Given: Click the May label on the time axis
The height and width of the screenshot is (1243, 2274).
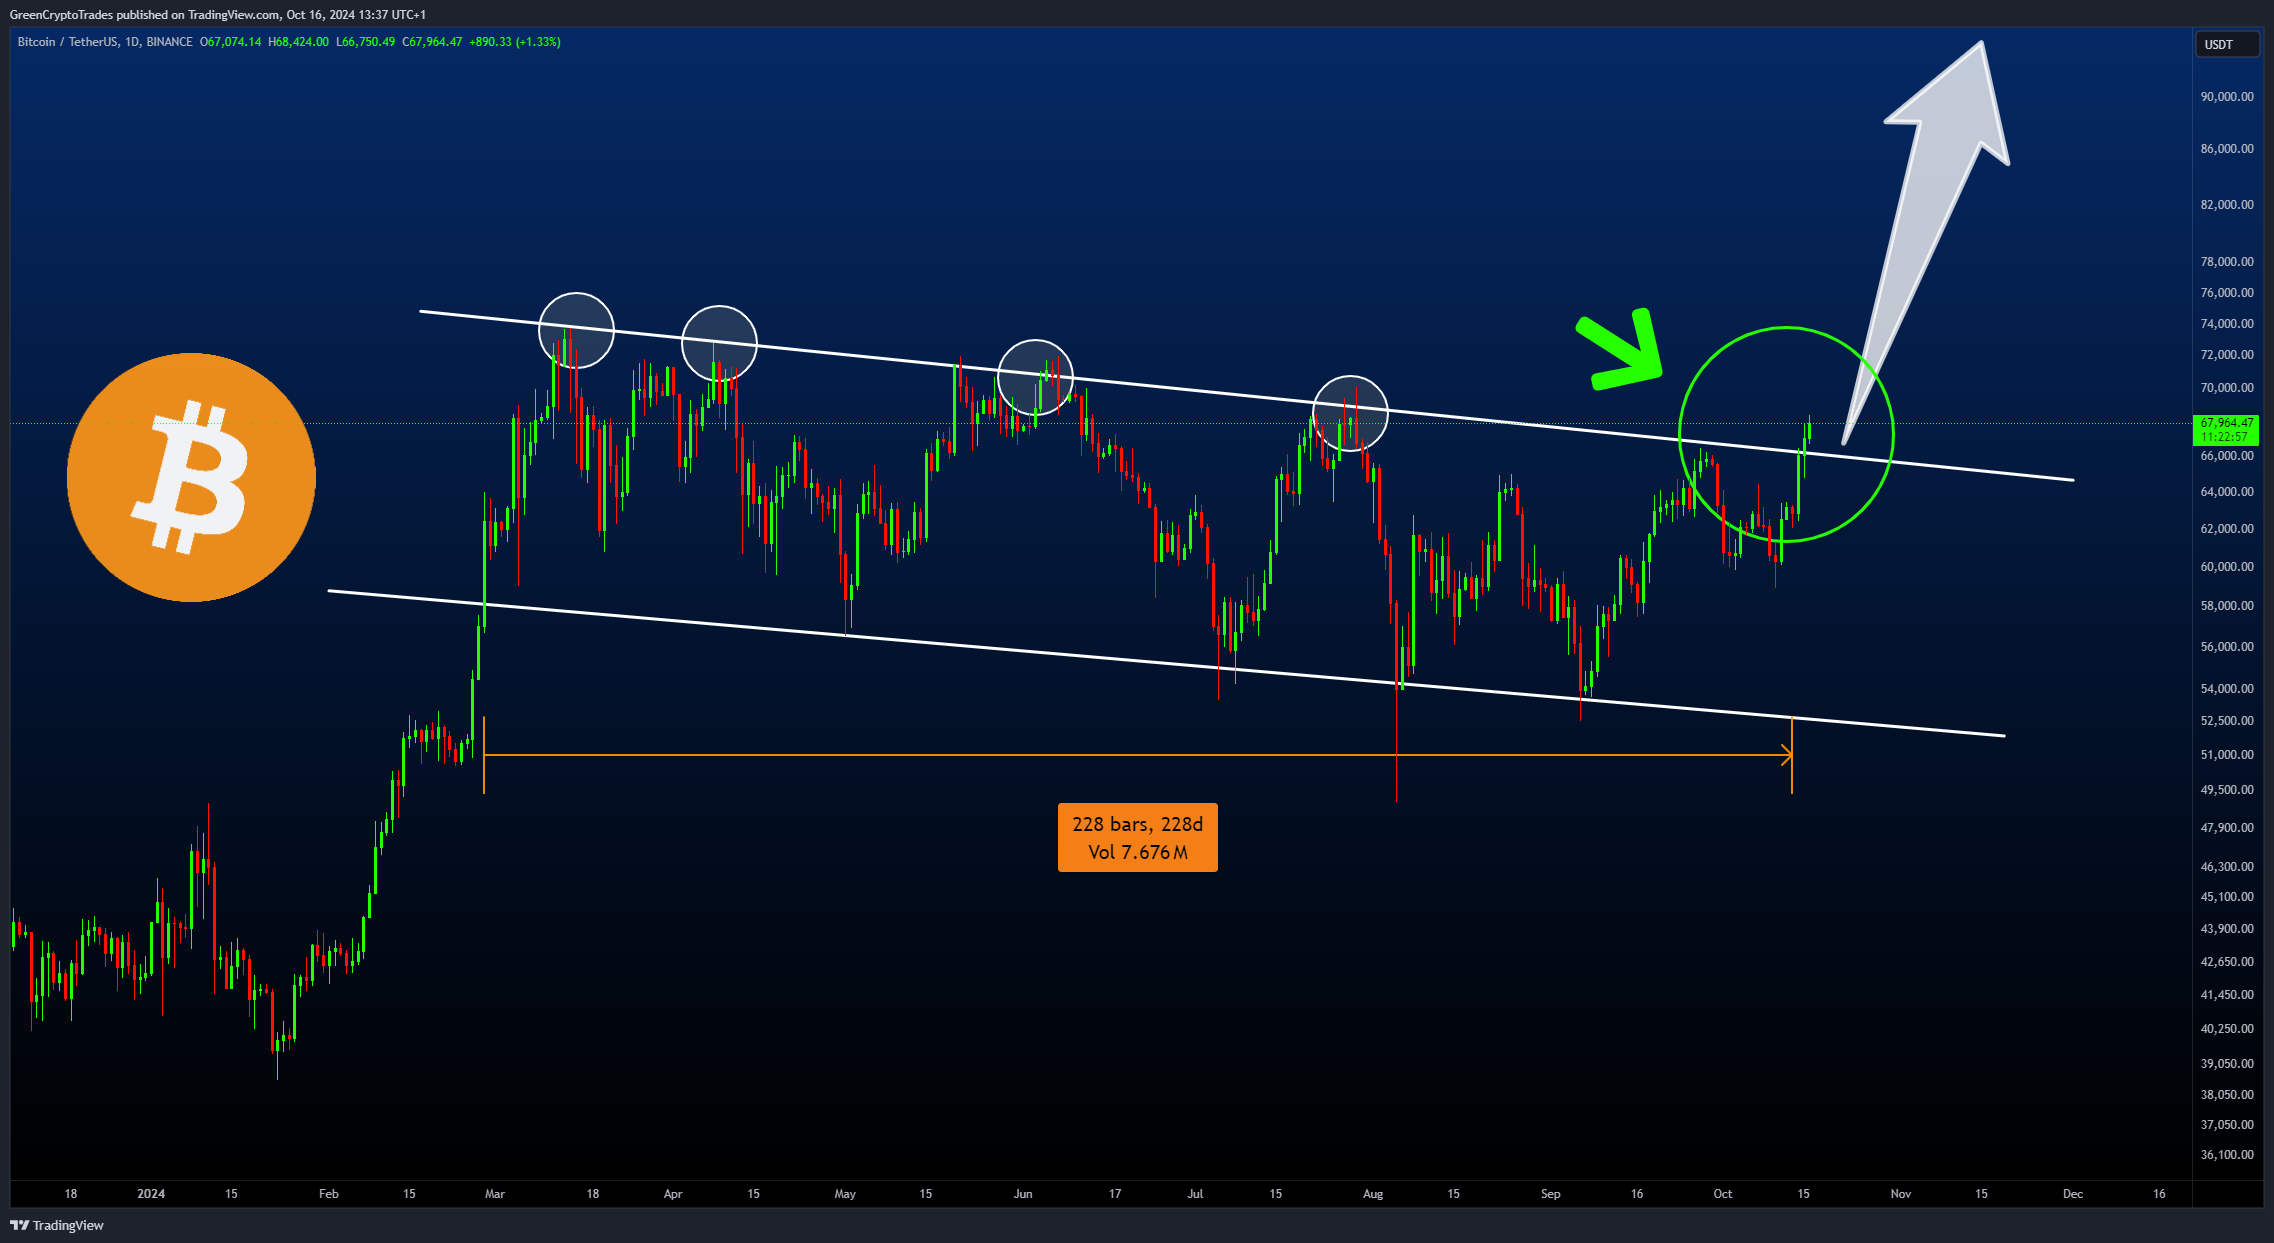Looking at the screenshot, I should coord(845,1194).
